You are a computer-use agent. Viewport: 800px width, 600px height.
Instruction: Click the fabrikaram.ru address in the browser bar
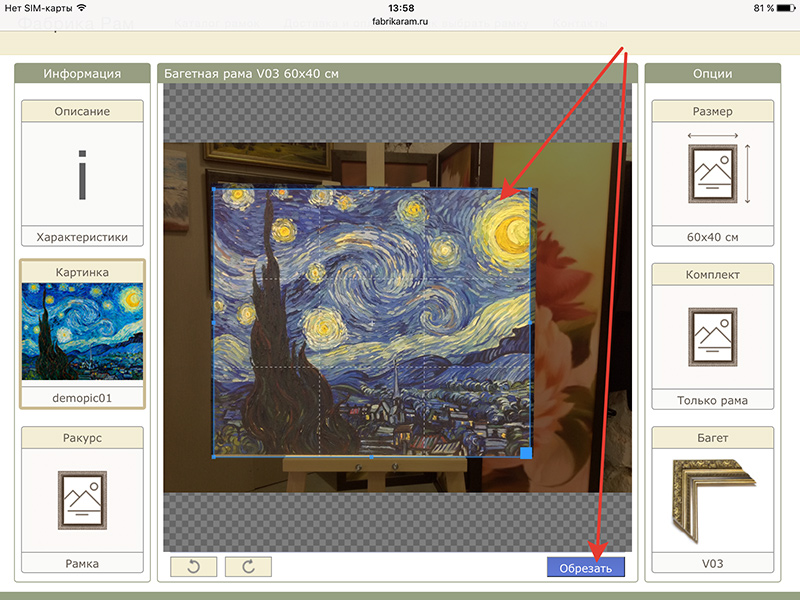click(x=400, y=21)
